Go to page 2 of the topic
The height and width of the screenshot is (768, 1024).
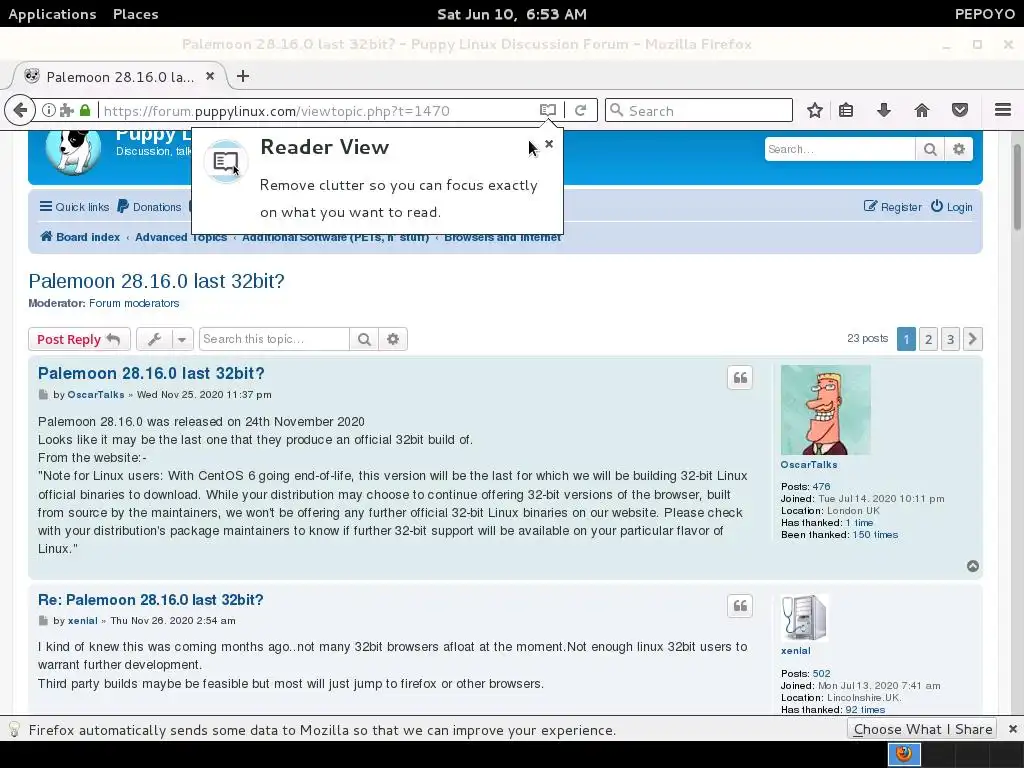(928, 339)
